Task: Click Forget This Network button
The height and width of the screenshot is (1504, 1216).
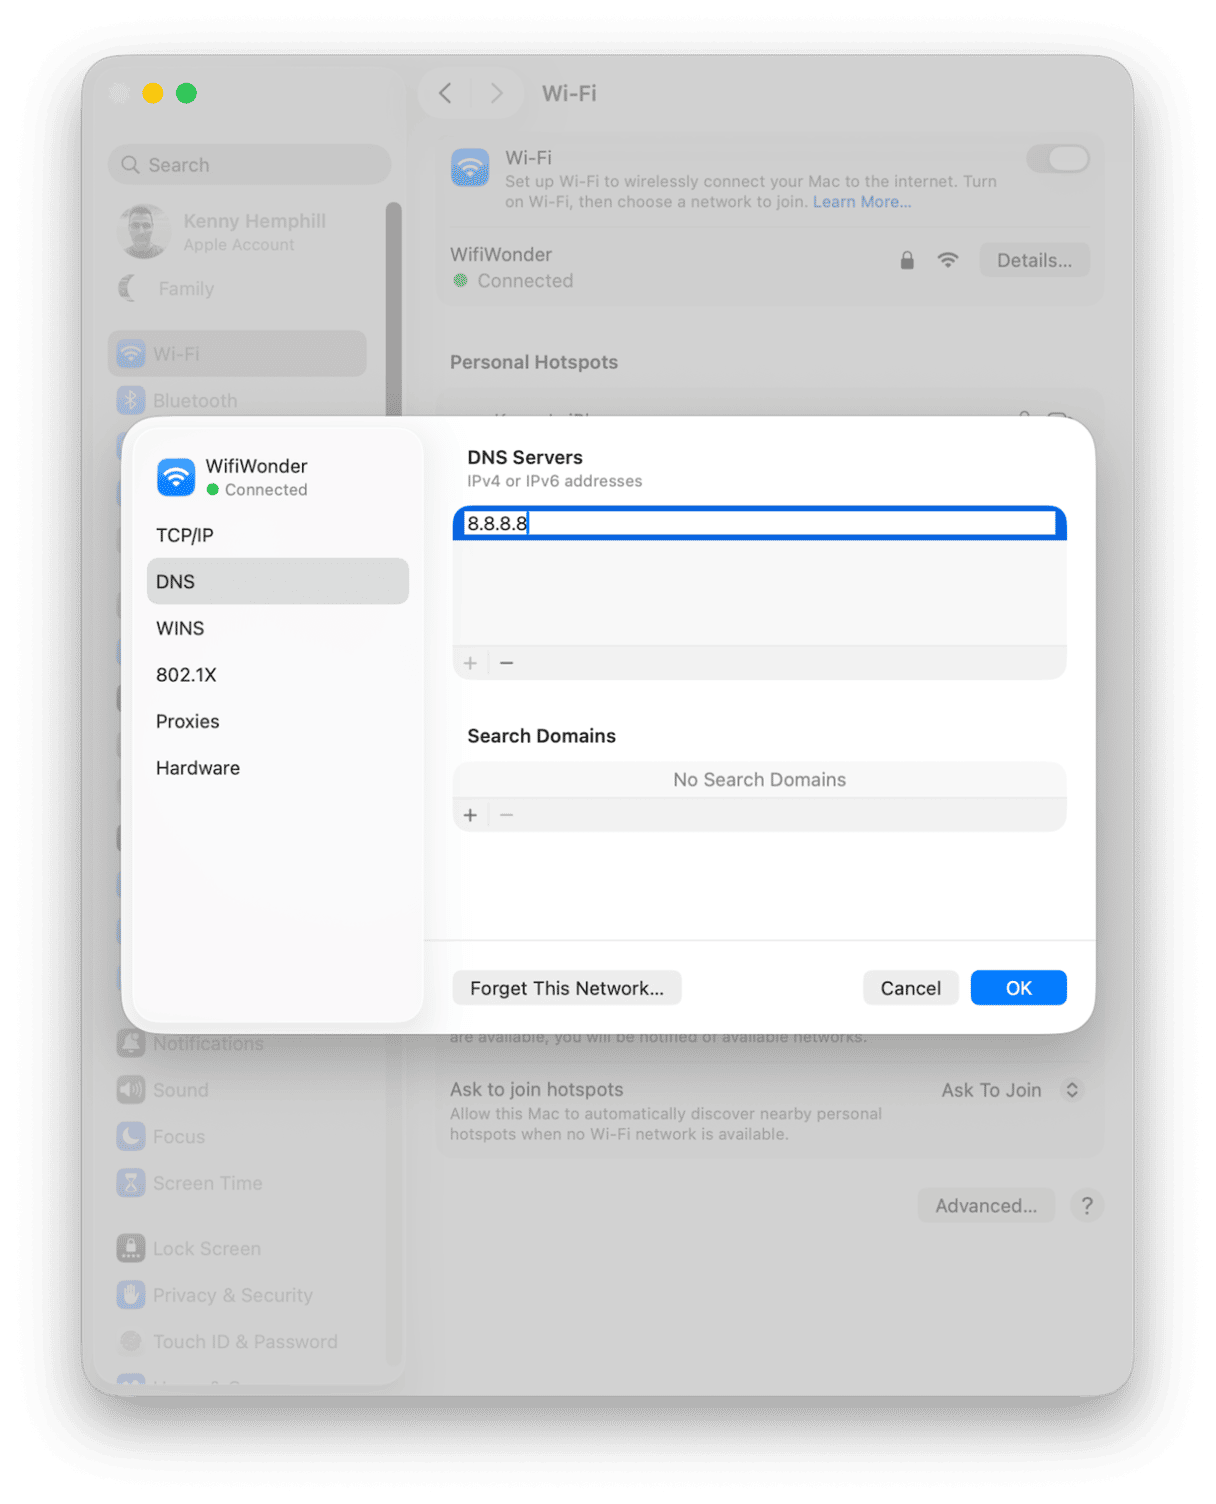Action: (x=567, y=988)
